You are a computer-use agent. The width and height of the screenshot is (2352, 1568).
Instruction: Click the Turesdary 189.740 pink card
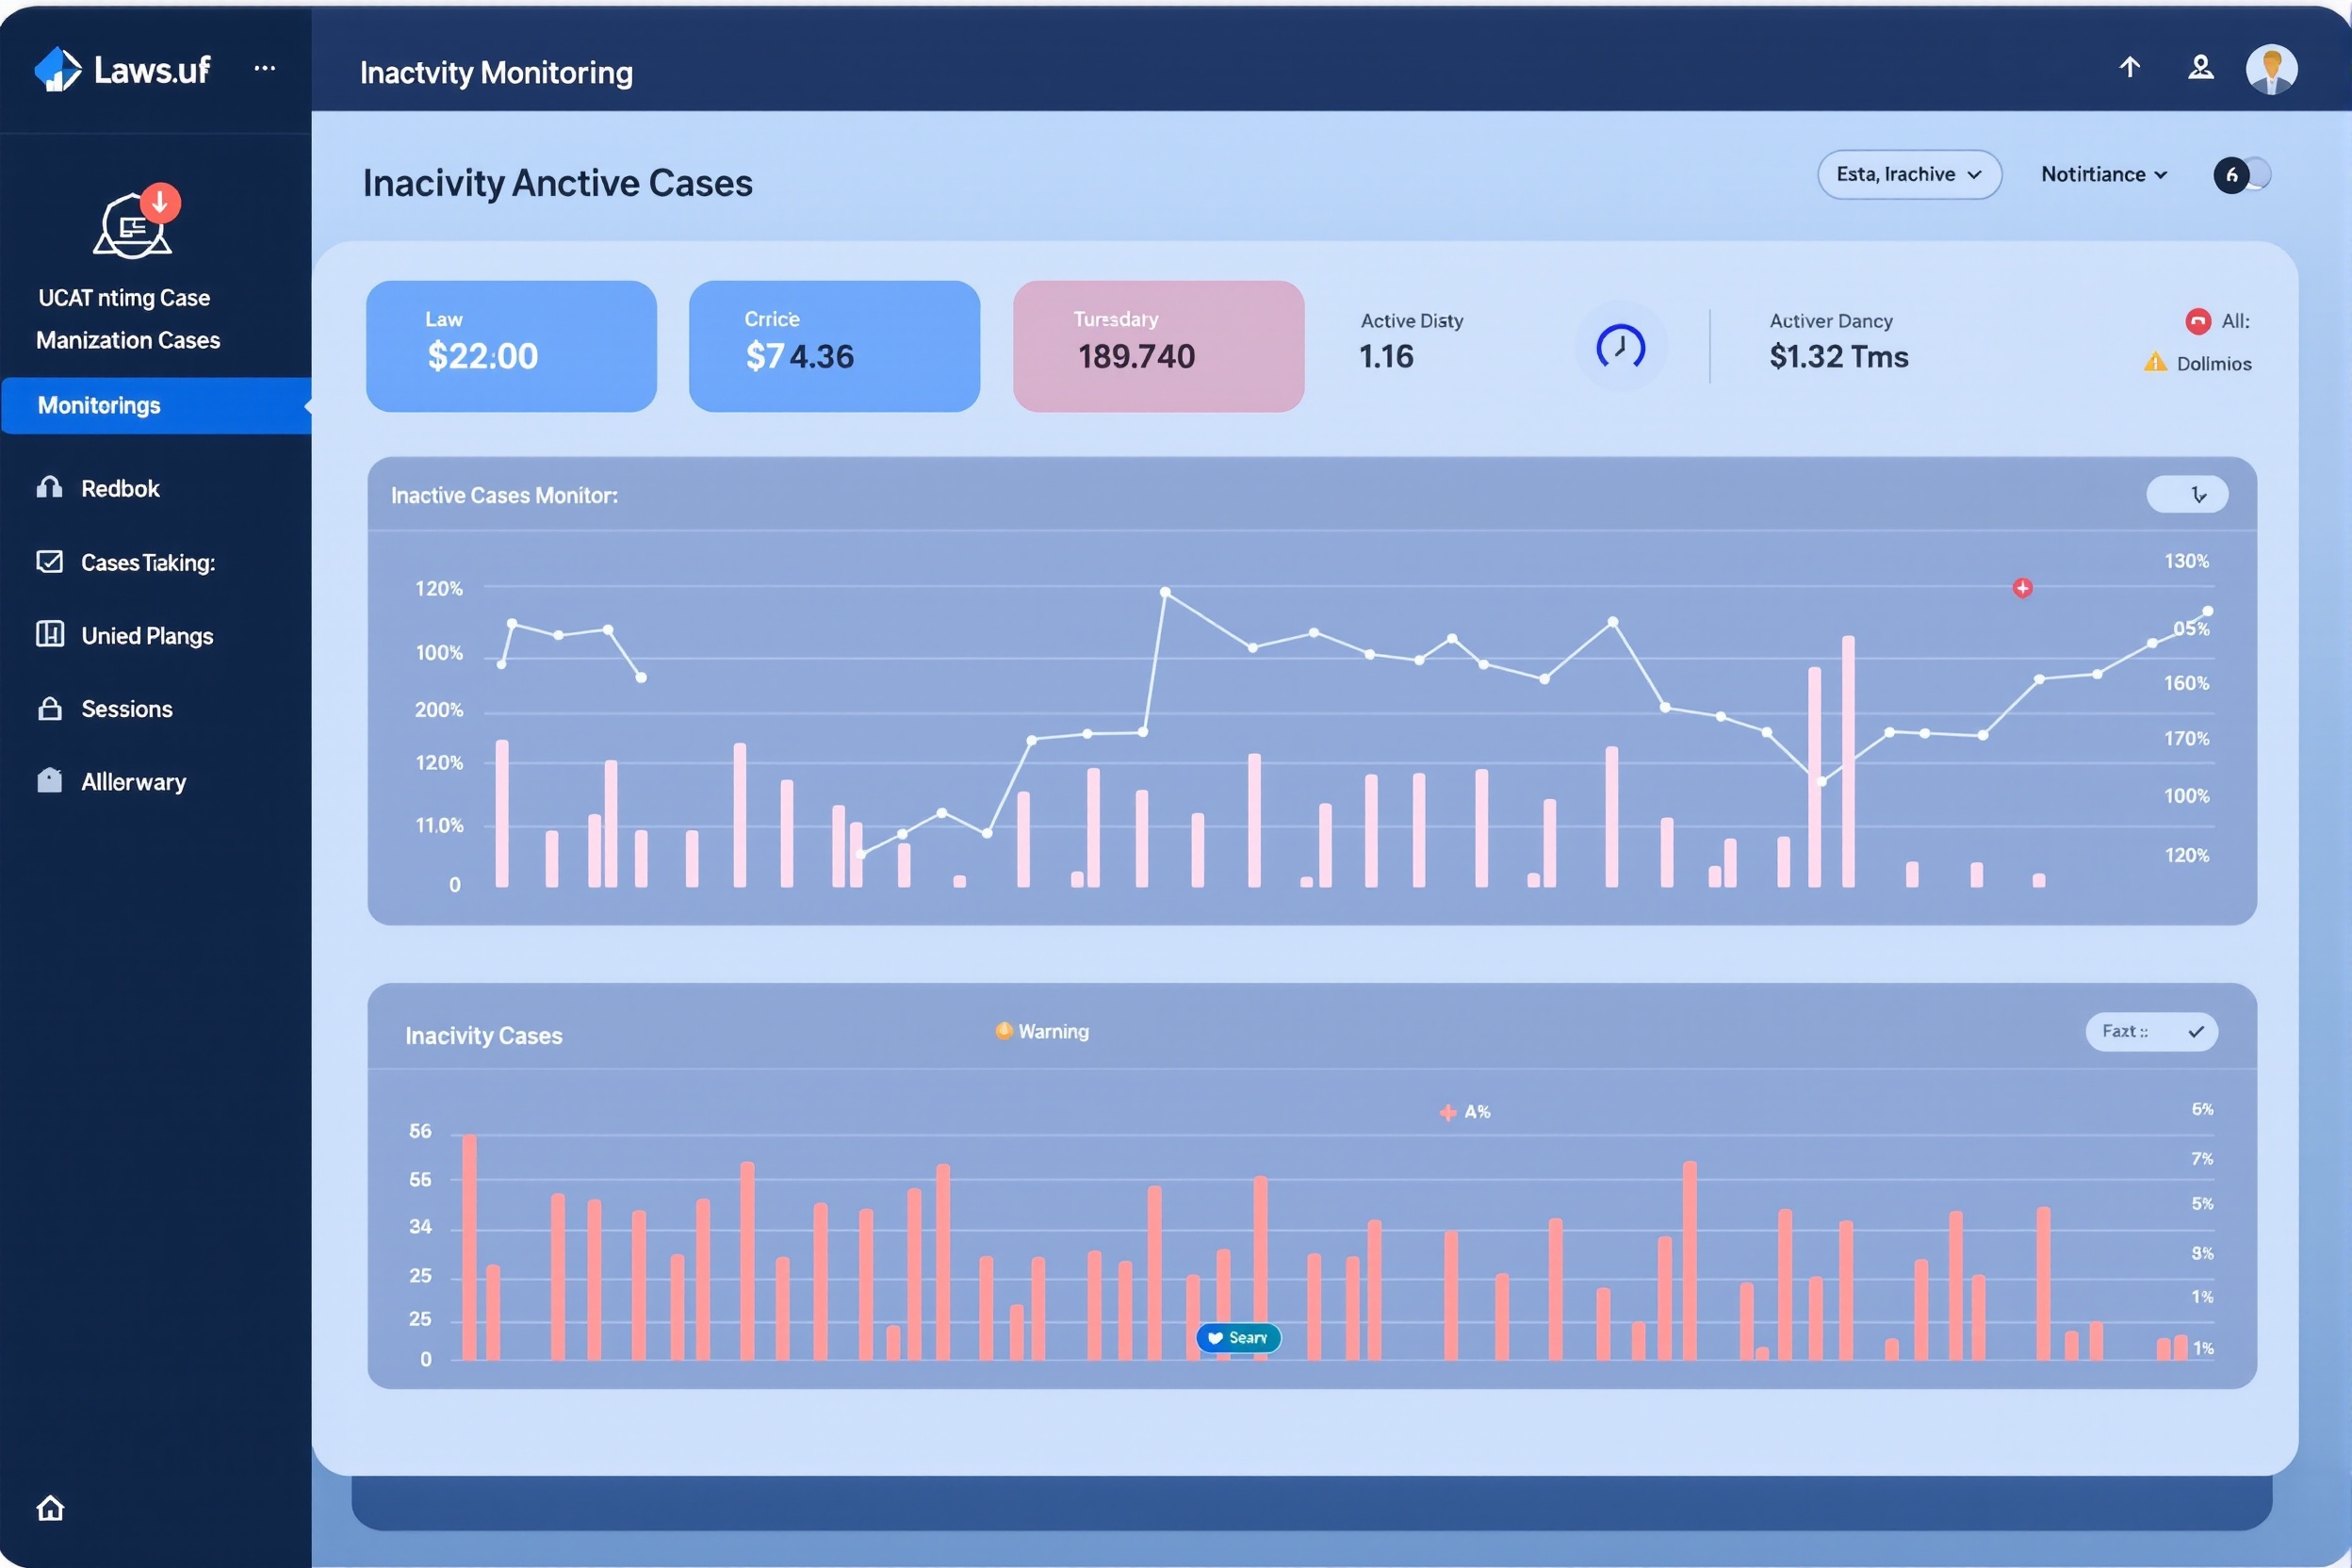tap(1158, 346)
